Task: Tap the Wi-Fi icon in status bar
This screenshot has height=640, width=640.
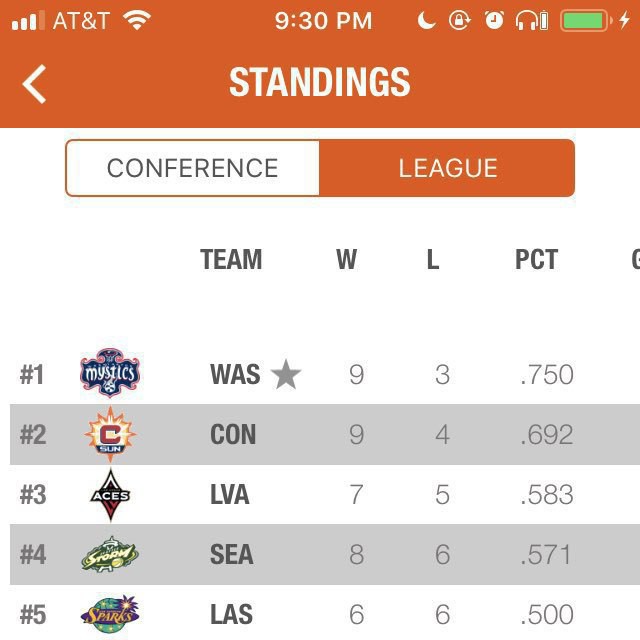Action: [x=136, y=20]
